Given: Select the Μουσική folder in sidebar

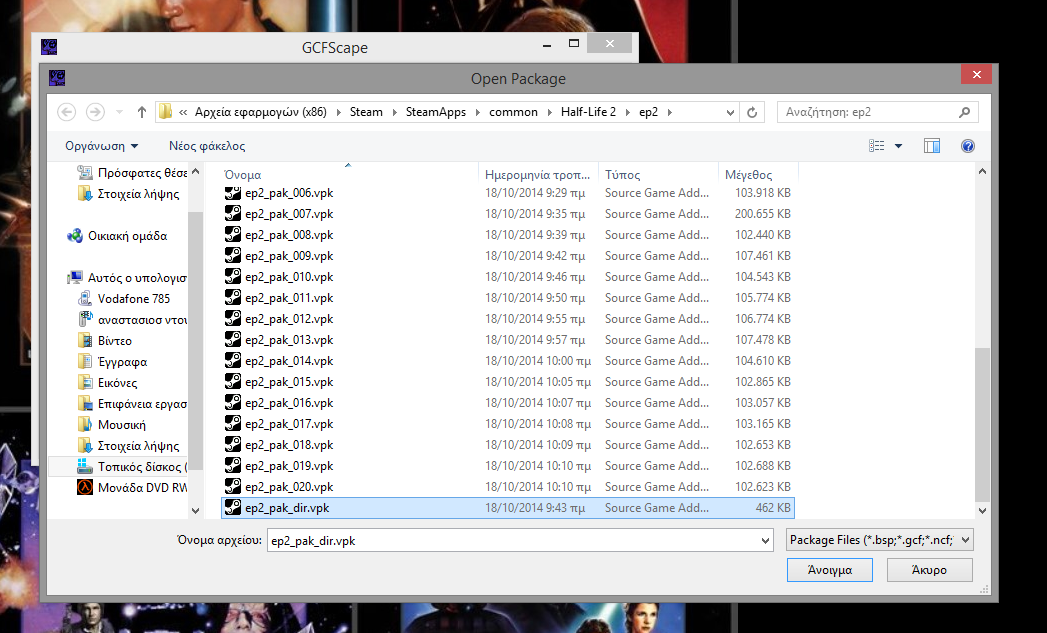Looking at the screenshot, I should 121,425.
